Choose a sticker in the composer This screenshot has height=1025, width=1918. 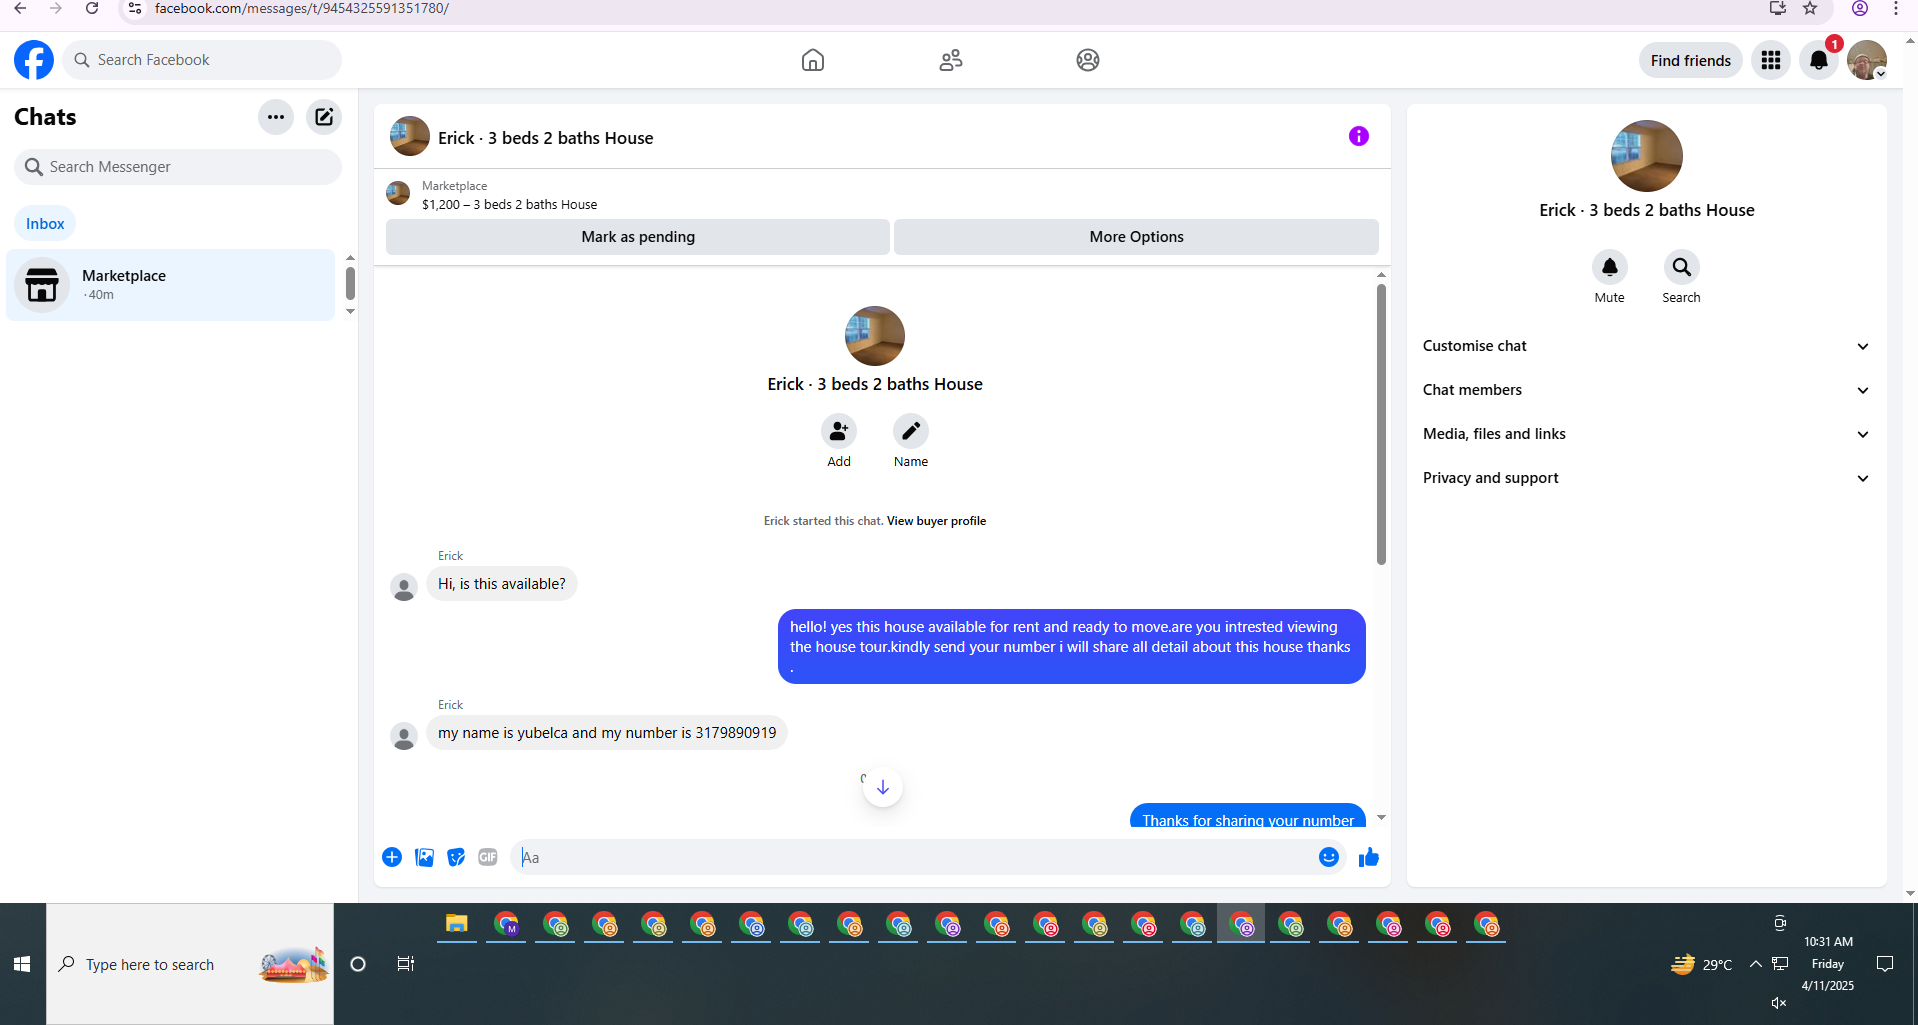coord(456,857)
